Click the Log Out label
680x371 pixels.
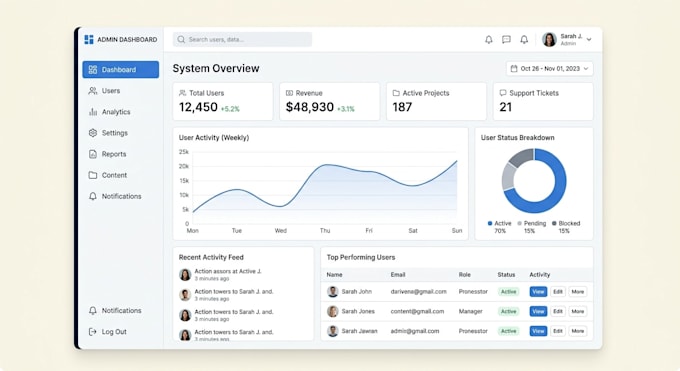[x=114, y=332]
